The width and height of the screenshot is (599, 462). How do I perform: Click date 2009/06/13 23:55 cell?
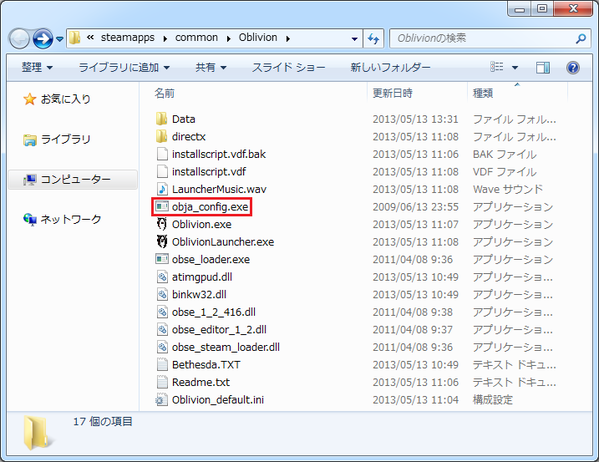[416, 207]
